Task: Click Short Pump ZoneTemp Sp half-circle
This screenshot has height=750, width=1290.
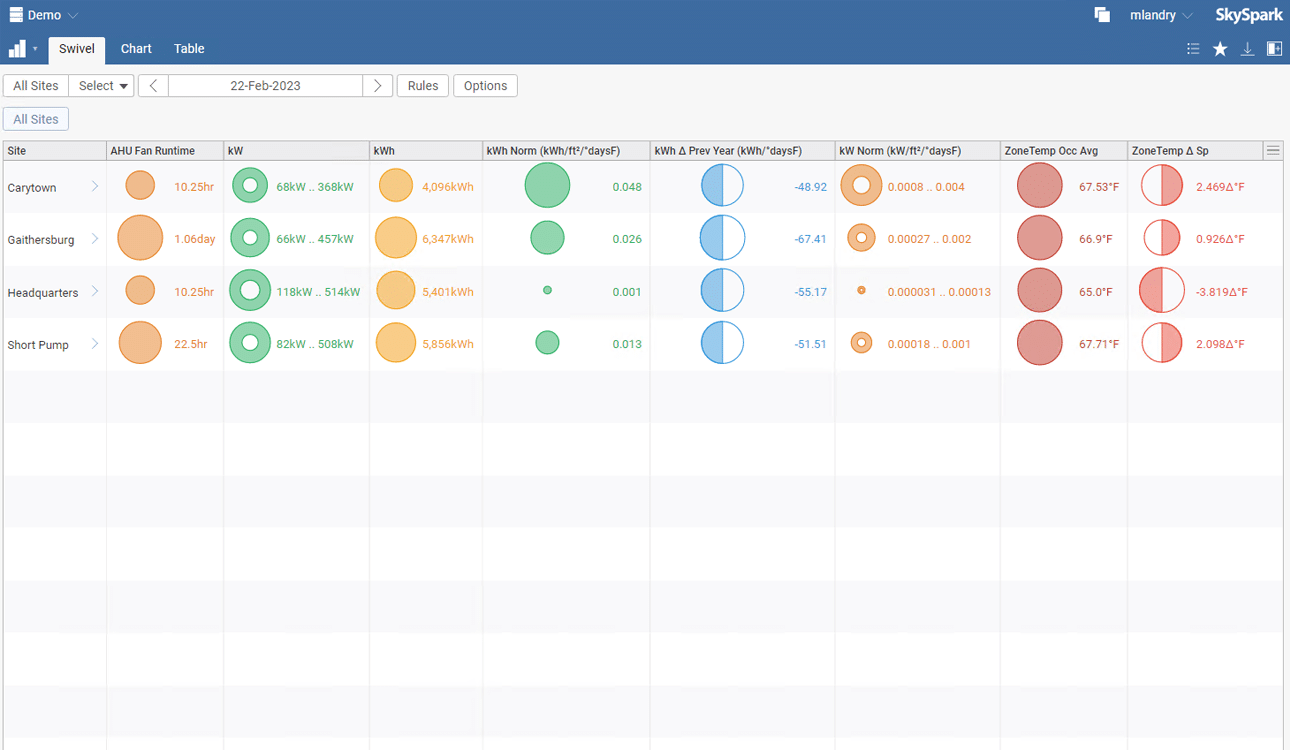Action: point(1162,343)
